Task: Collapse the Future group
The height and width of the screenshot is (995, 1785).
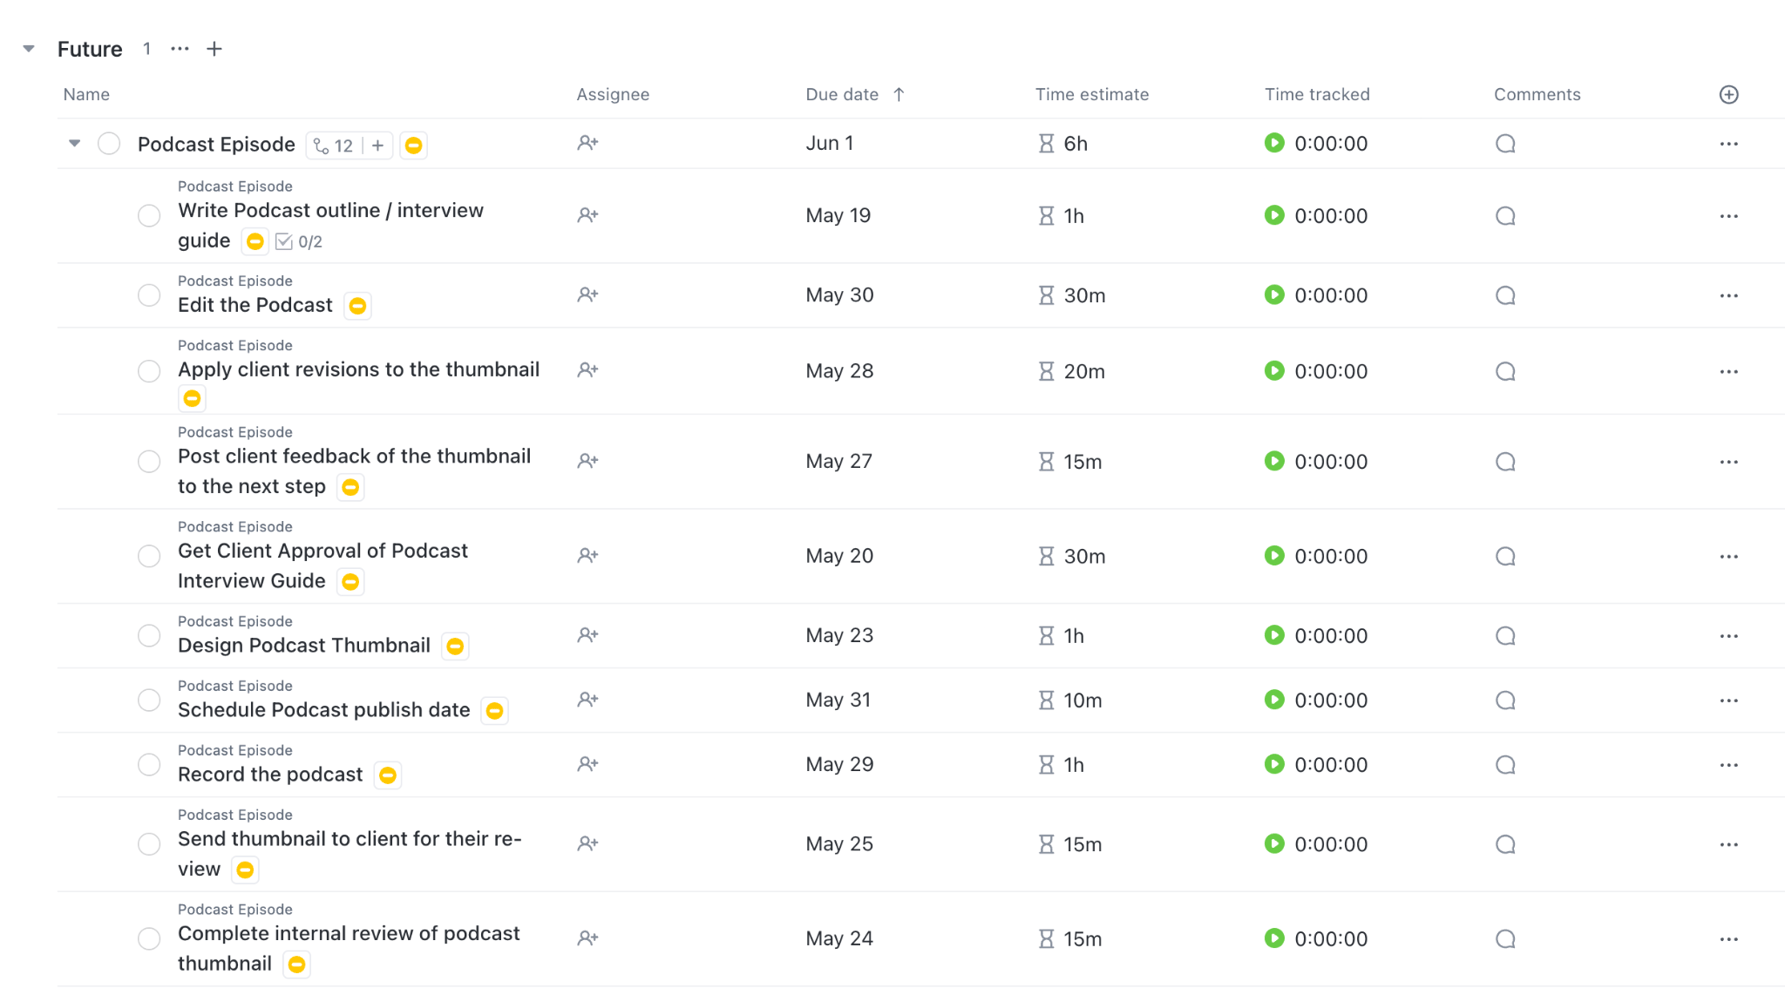Action: point(28,48)
